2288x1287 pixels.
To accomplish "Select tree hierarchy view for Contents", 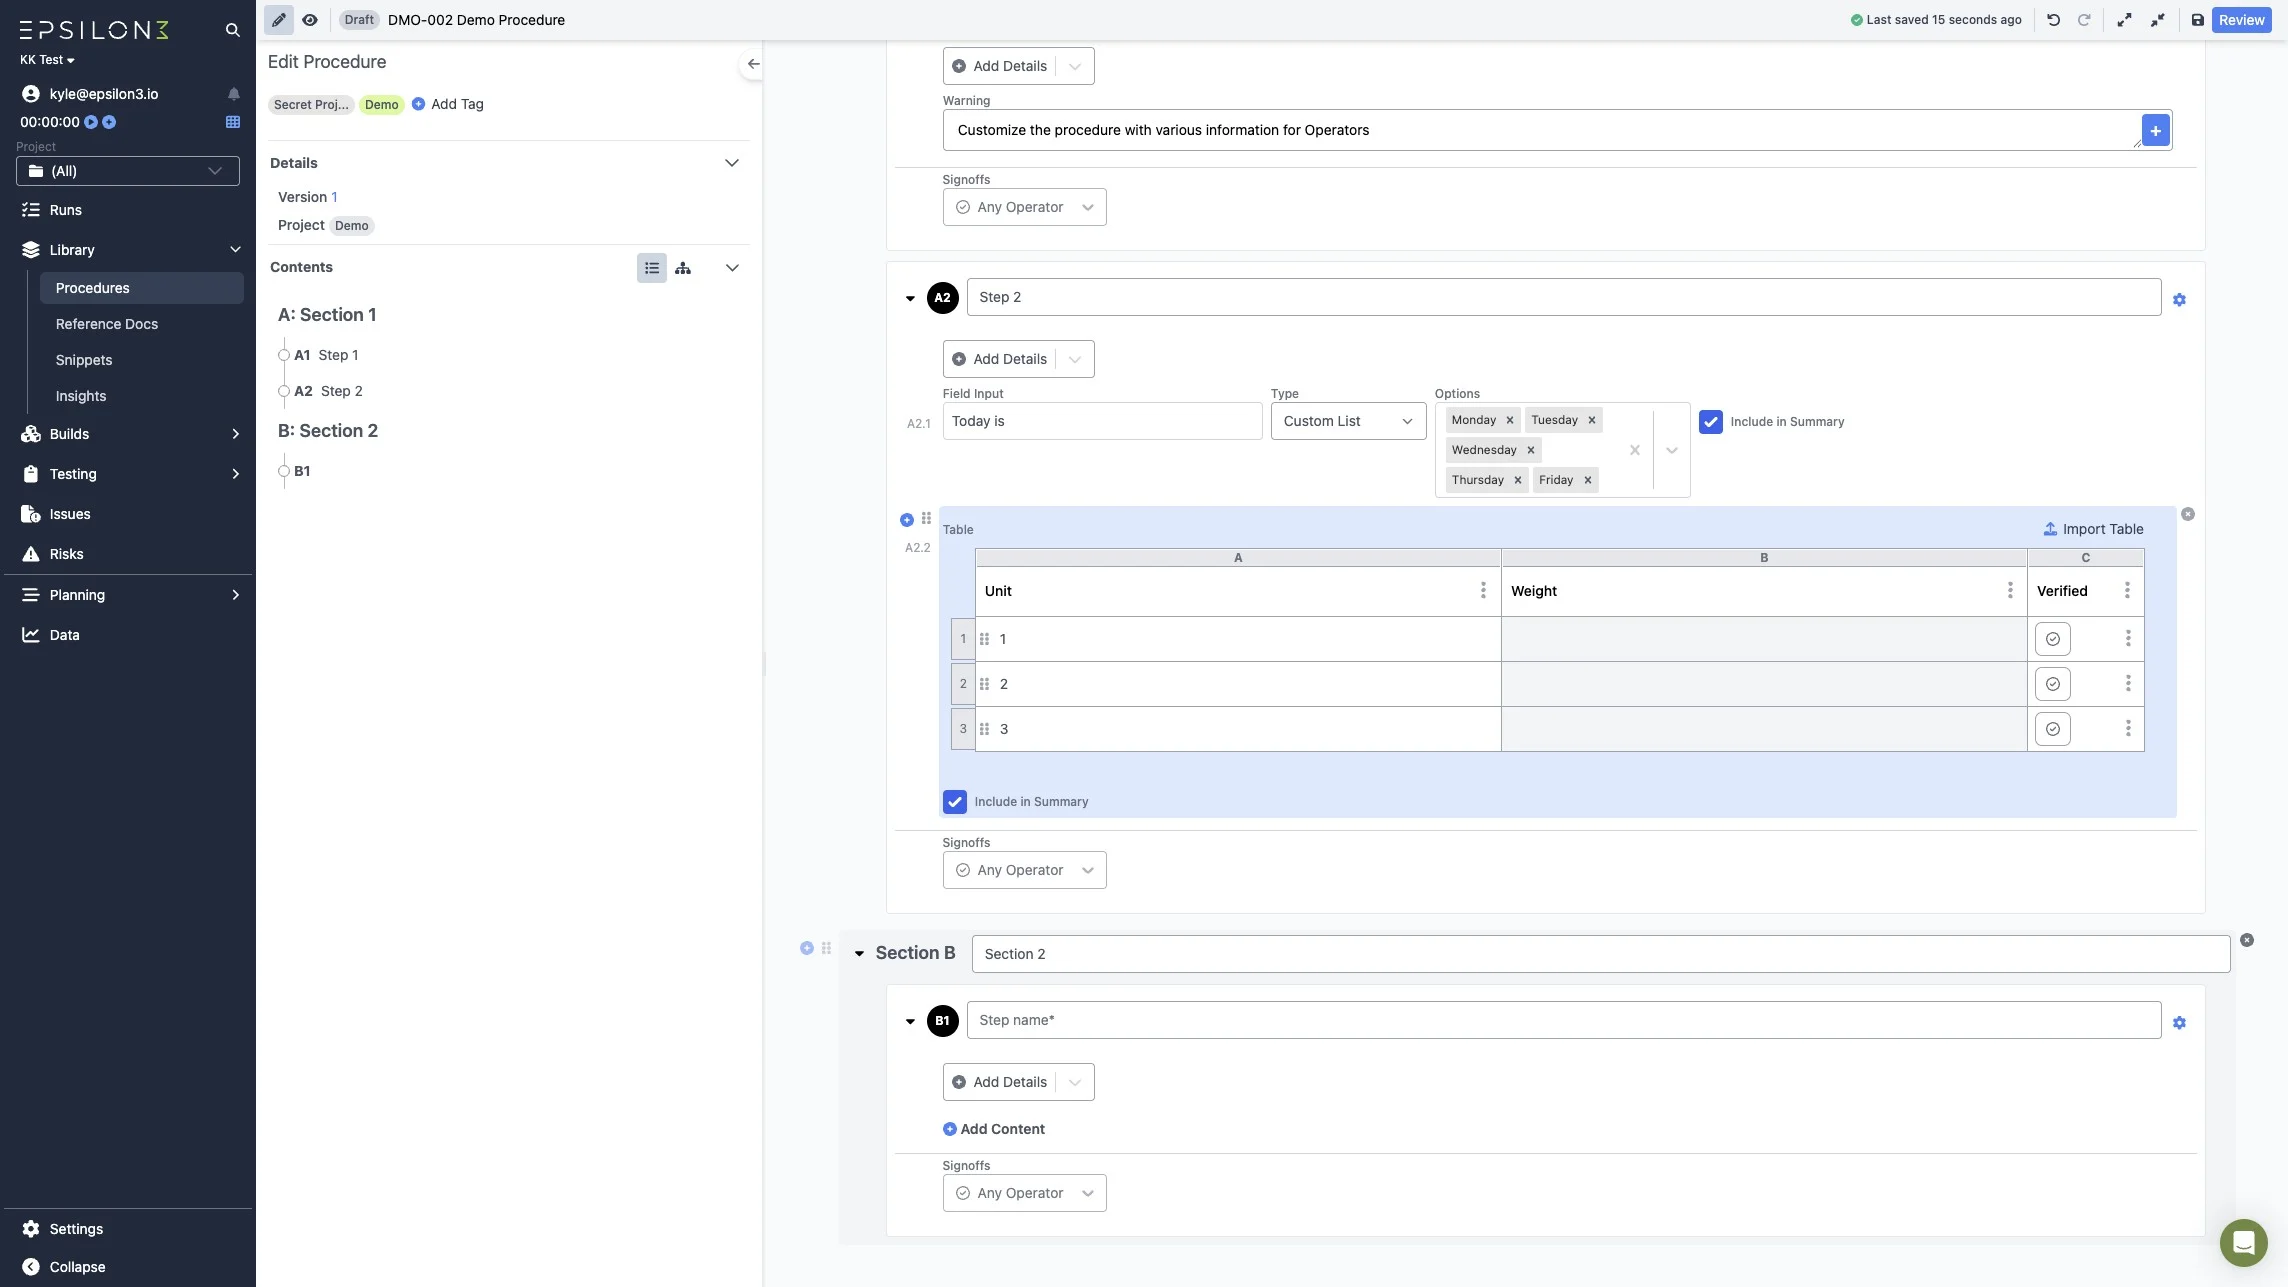I will coord(683,268).
